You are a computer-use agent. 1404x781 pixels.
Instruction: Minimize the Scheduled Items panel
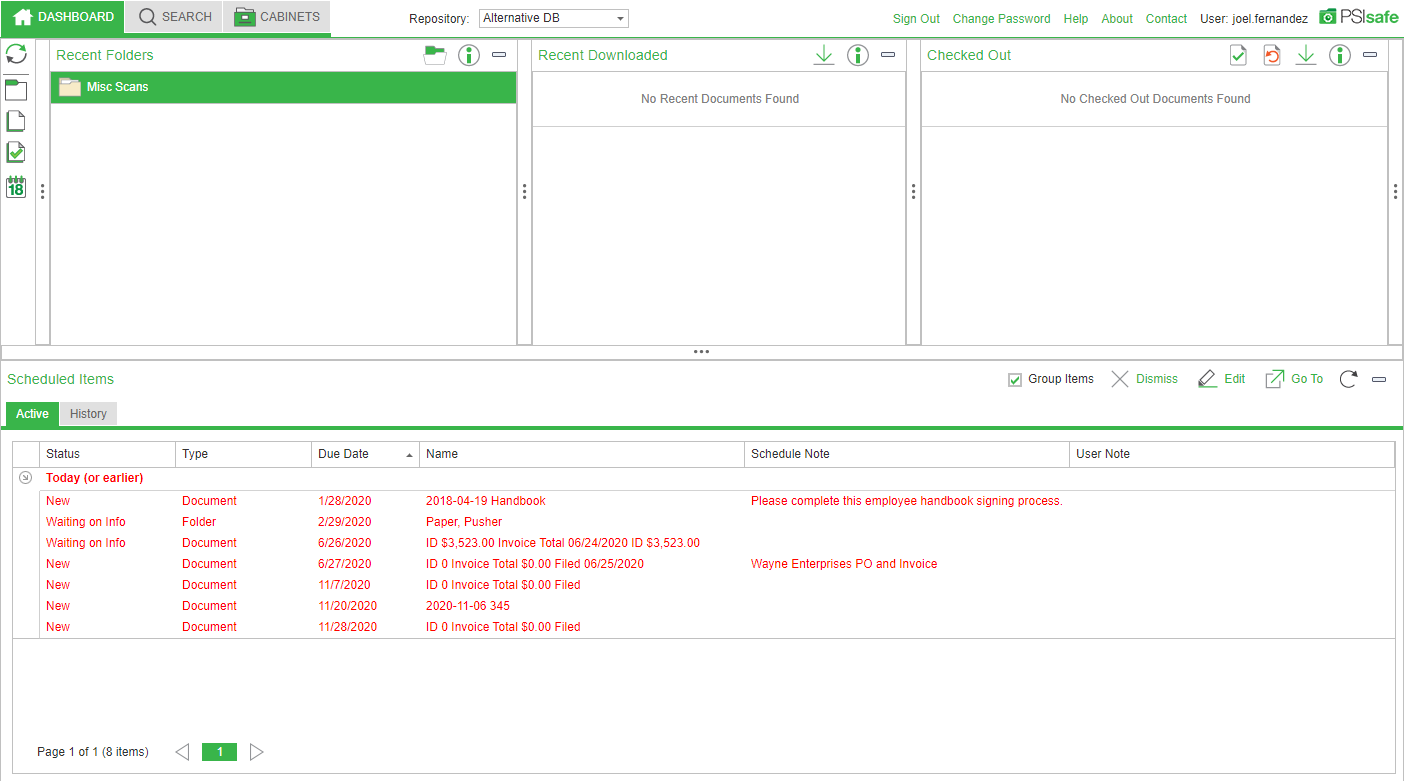[1379, 379]
